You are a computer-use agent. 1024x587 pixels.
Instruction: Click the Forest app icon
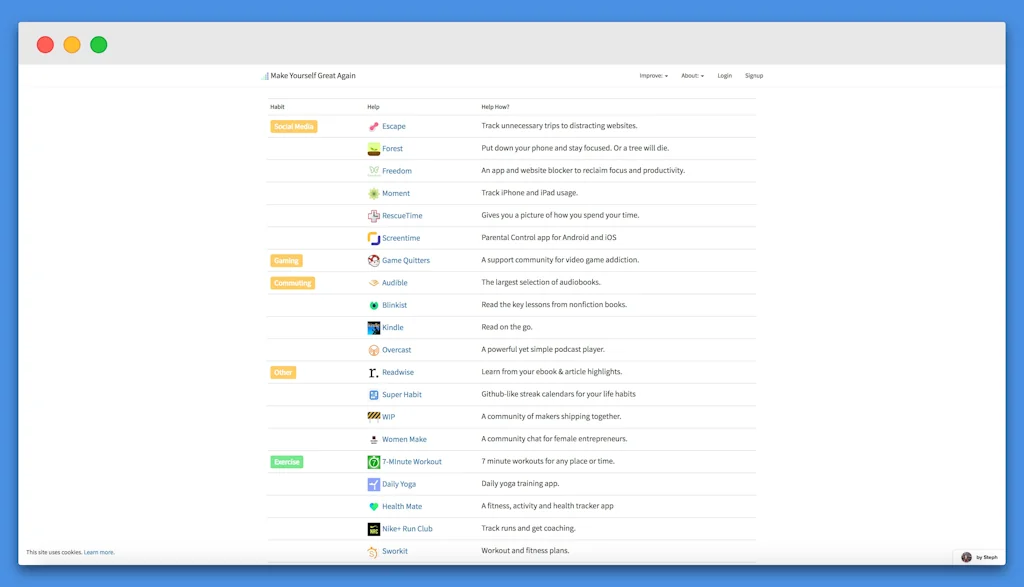[x=373, y=149]
